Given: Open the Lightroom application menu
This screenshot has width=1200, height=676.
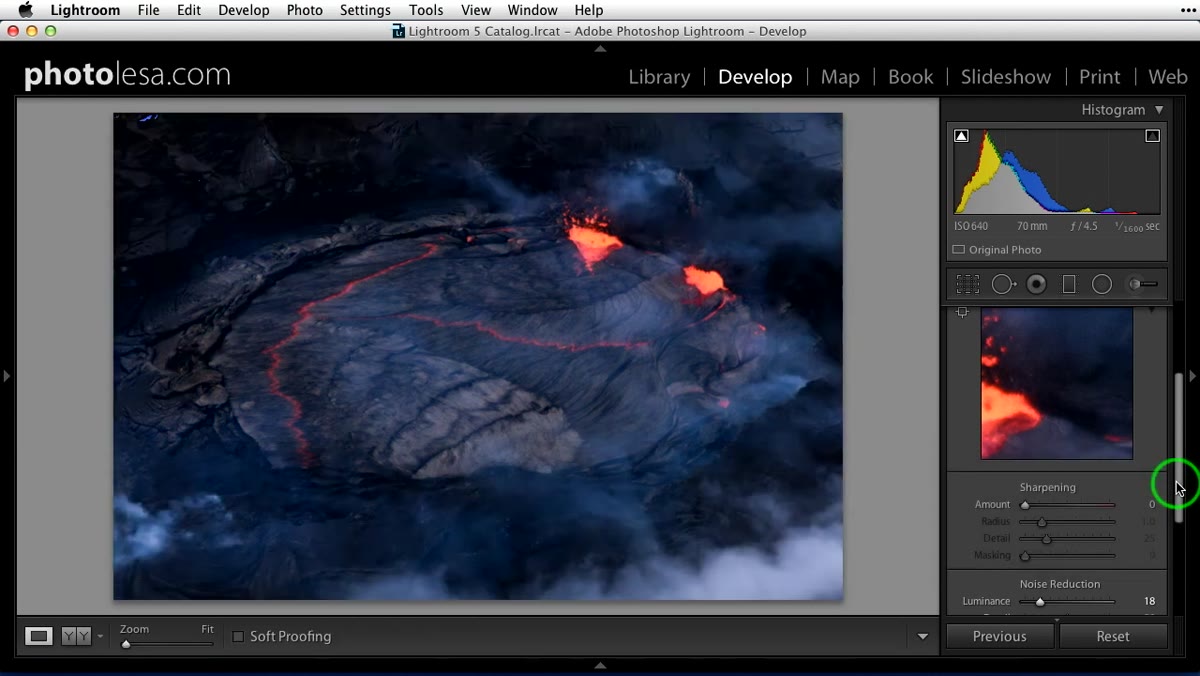Looking at the screenshot, I should (85, 10).
